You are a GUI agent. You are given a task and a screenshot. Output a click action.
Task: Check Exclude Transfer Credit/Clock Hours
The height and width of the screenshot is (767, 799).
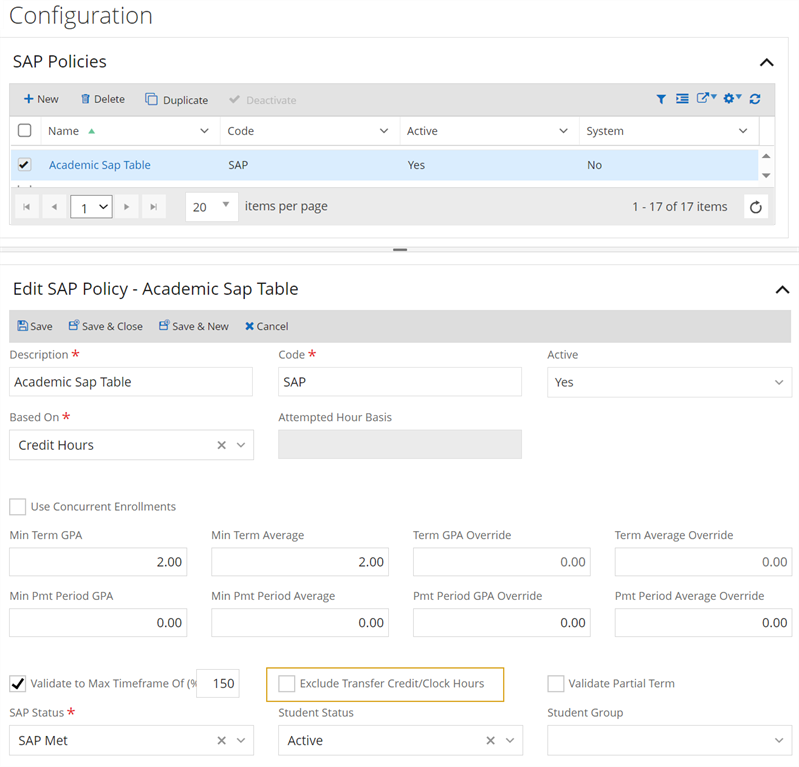point(287,684)
